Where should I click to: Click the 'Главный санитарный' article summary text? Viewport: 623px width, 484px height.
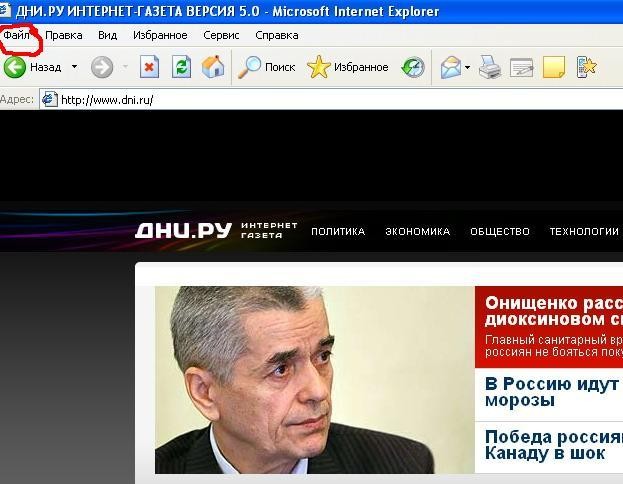click(554, 346)
